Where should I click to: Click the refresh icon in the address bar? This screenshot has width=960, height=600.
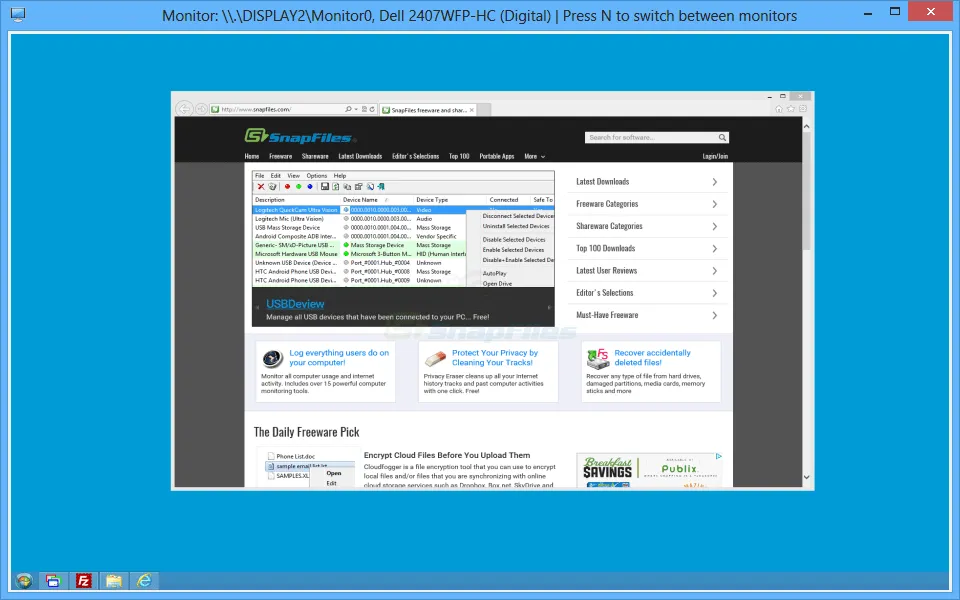click(x=372, y=109)
